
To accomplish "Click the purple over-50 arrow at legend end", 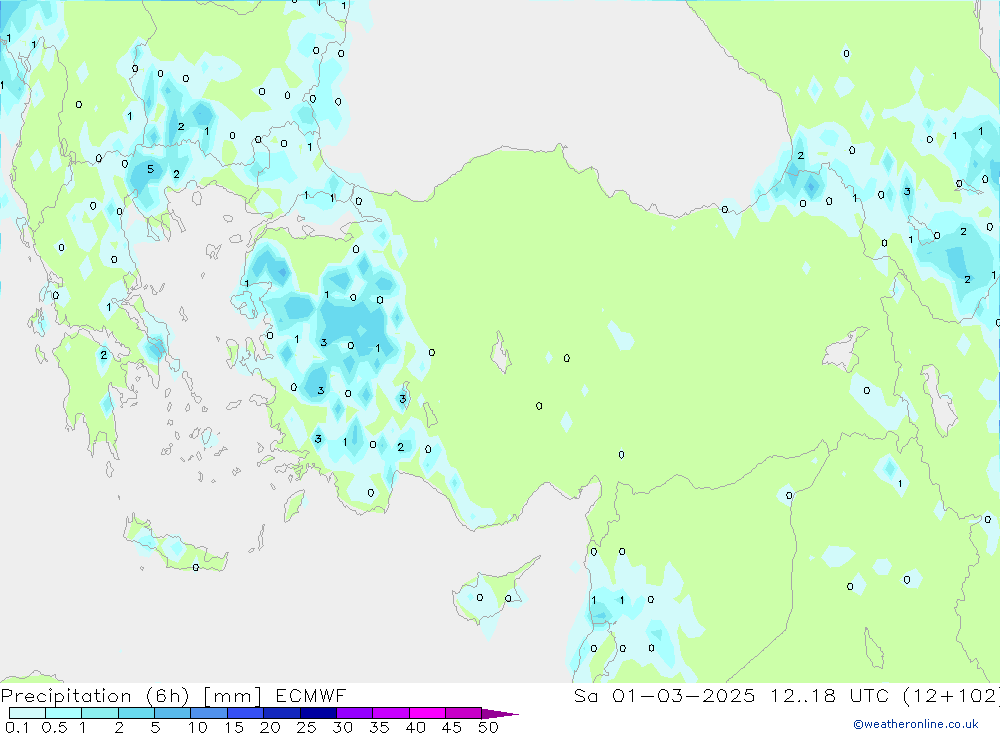I will (x=500, y=713).
